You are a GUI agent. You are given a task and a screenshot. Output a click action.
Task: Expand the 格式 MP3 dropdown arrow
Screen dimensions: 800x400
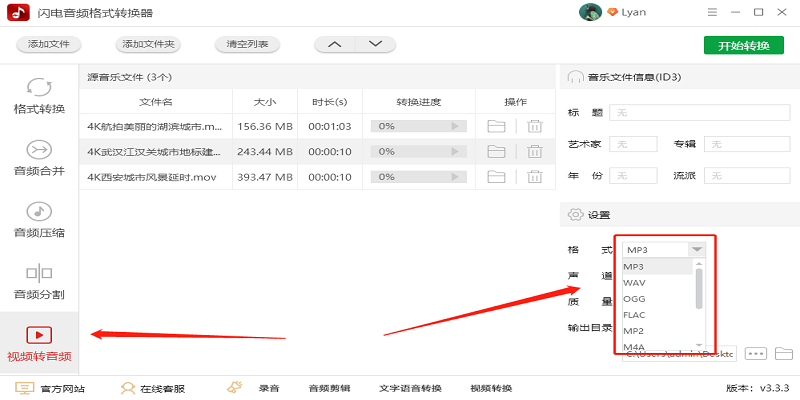[697, 249]
